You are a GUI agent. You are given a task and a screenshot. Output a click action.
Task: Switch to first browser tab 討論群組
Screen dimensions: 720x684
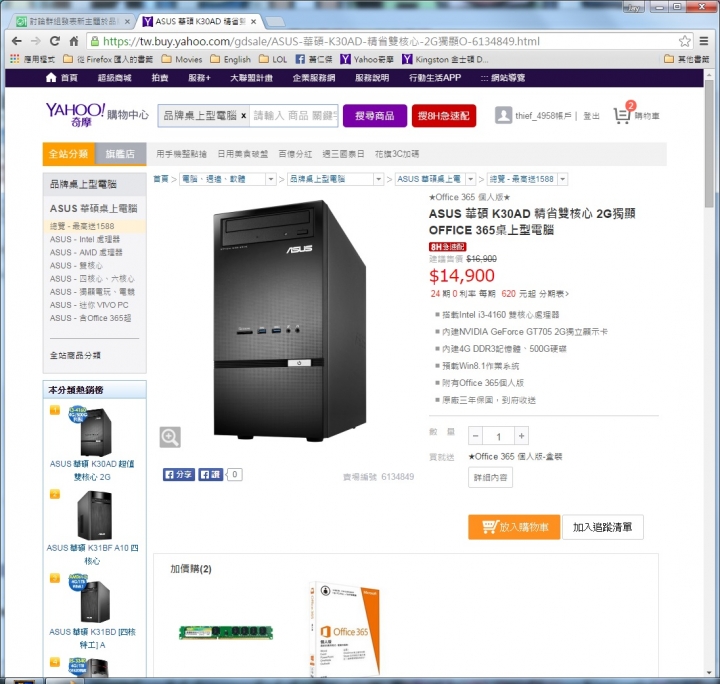coord(73,22)
